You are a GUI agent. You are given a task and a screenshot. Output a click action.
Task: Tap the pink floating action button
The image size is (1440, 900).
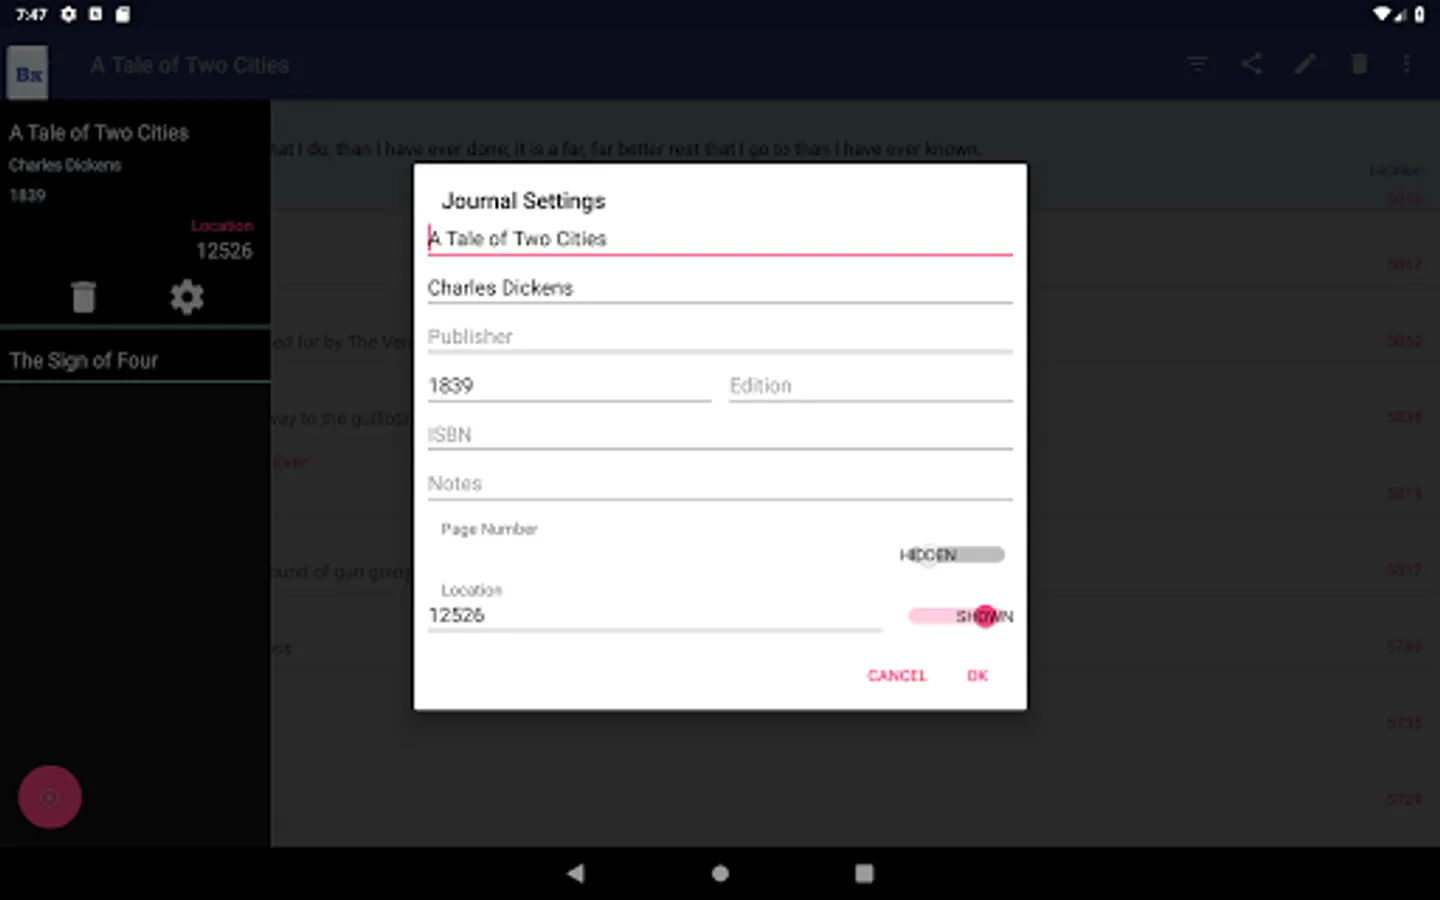50,797
